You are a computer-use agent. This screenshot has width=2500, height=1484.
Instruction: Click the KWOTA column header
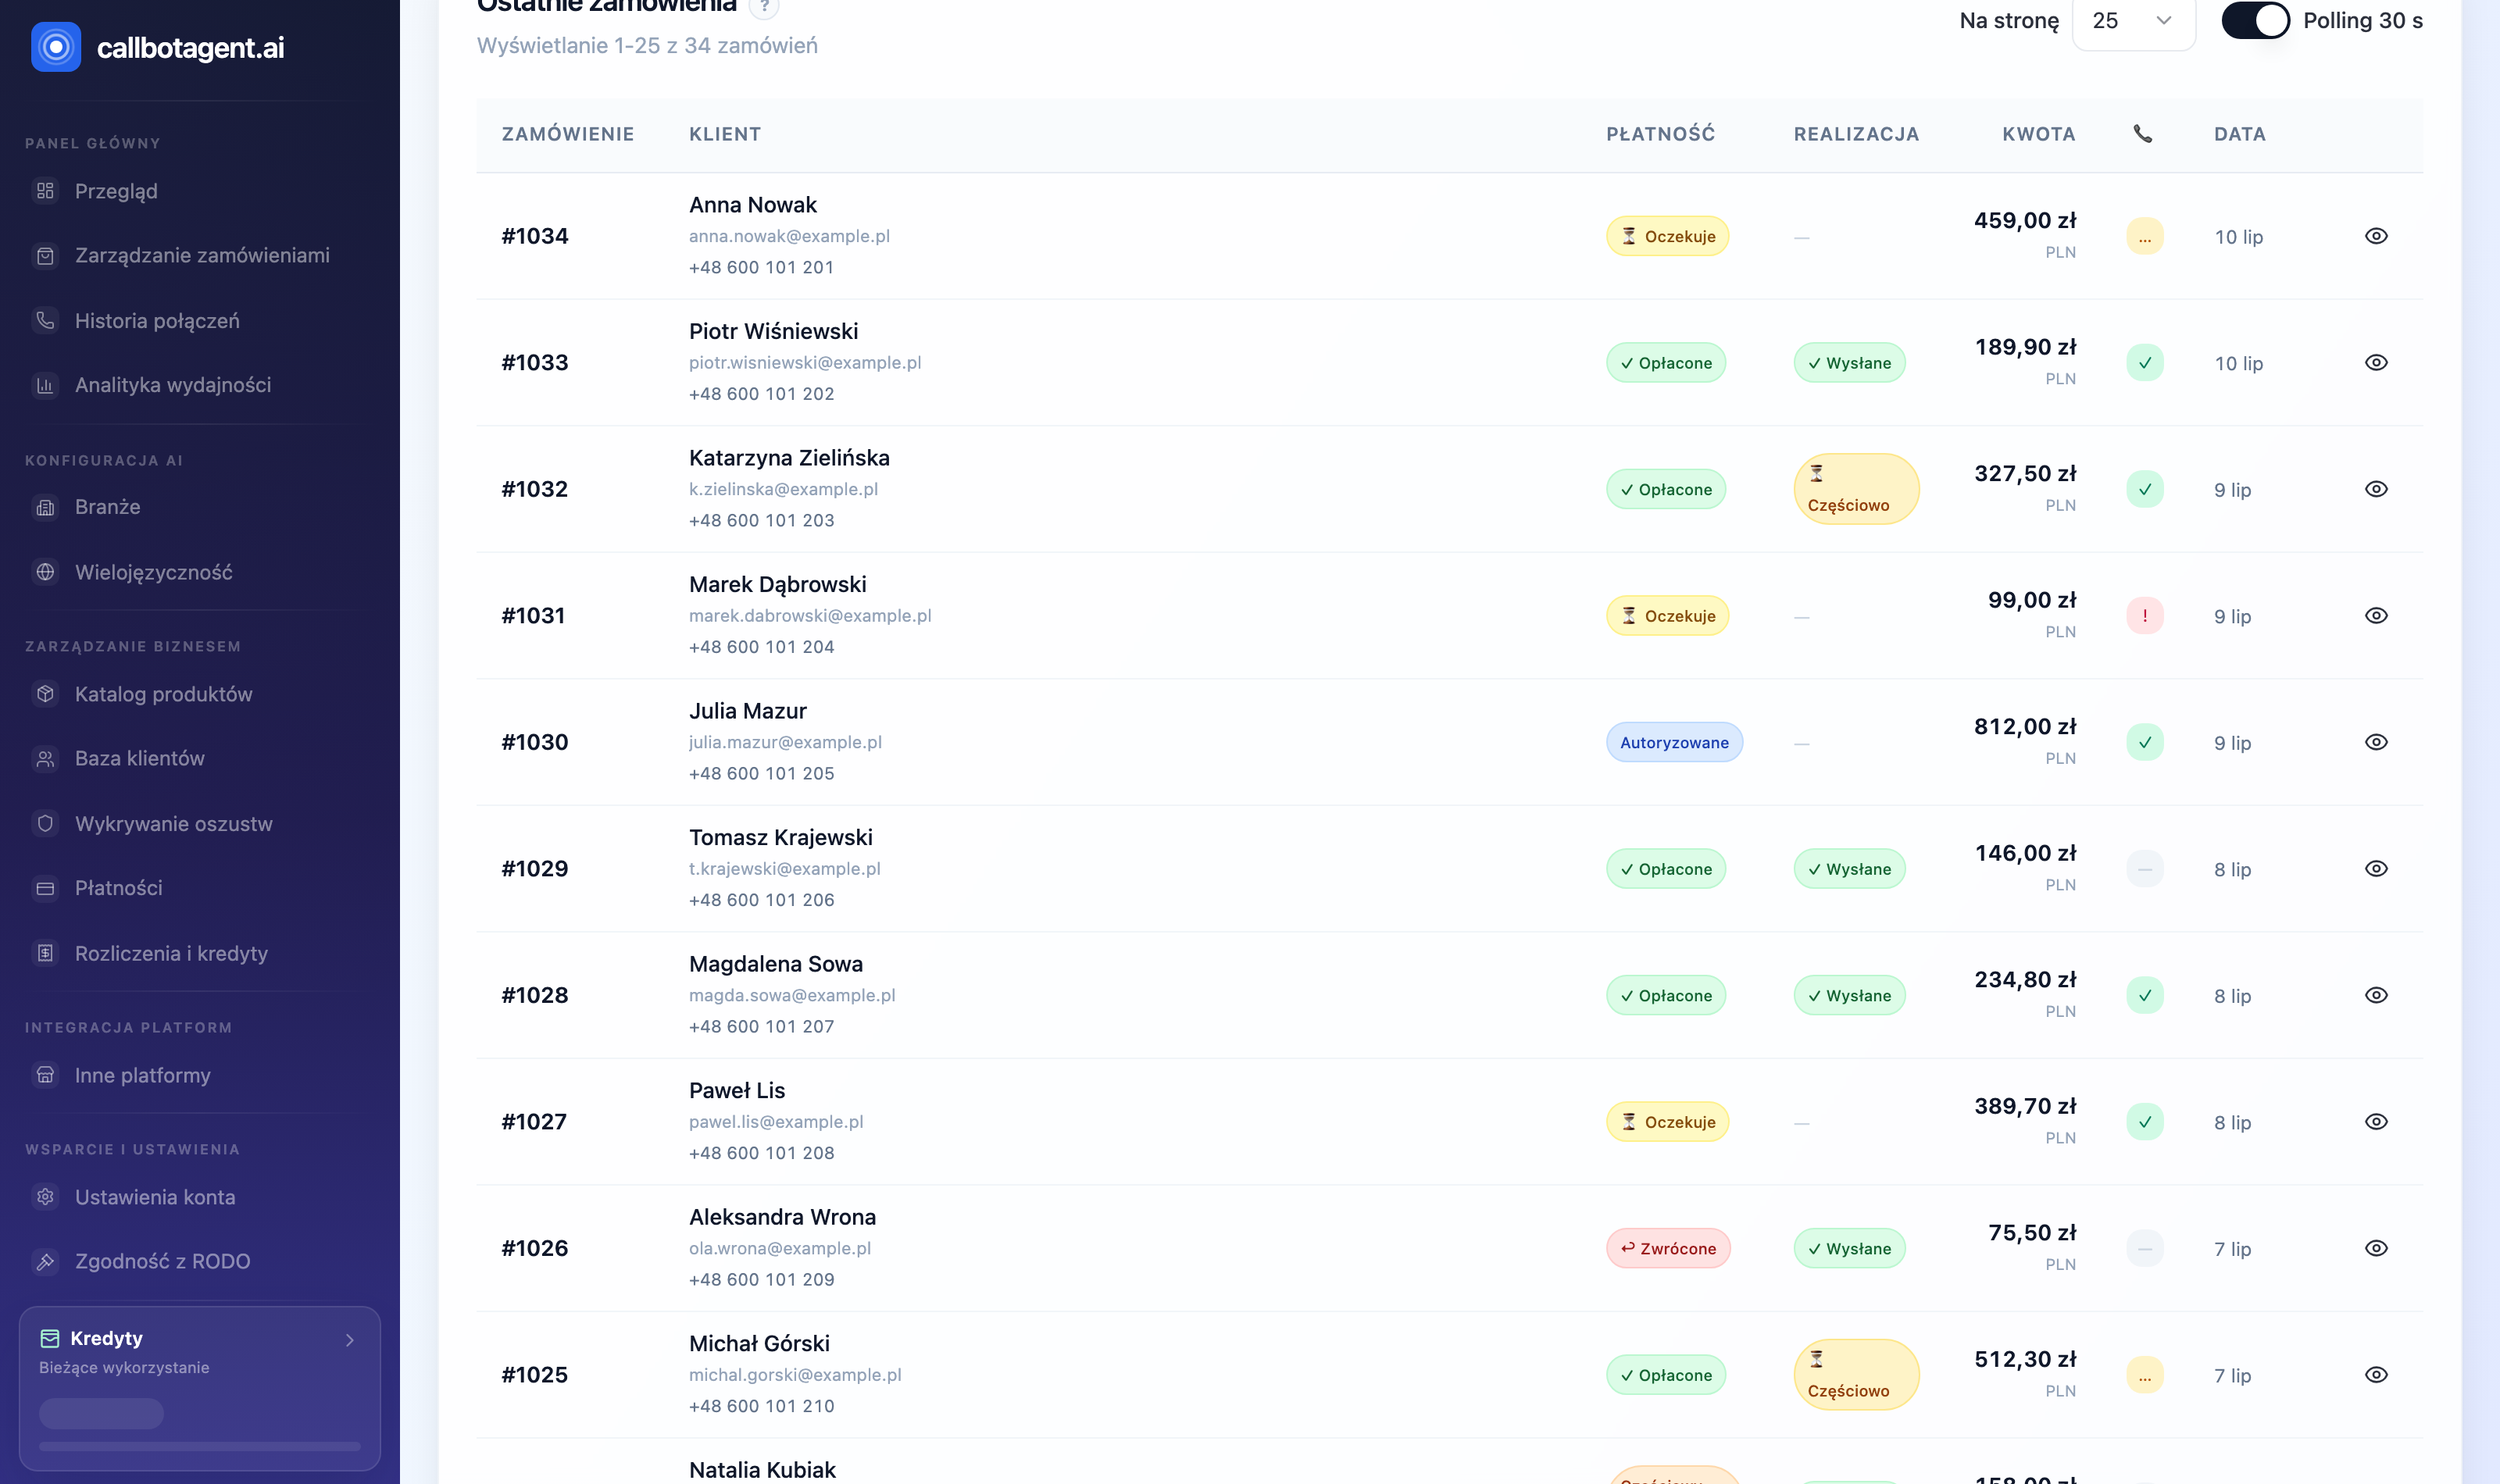click(x=2038, y=134)
